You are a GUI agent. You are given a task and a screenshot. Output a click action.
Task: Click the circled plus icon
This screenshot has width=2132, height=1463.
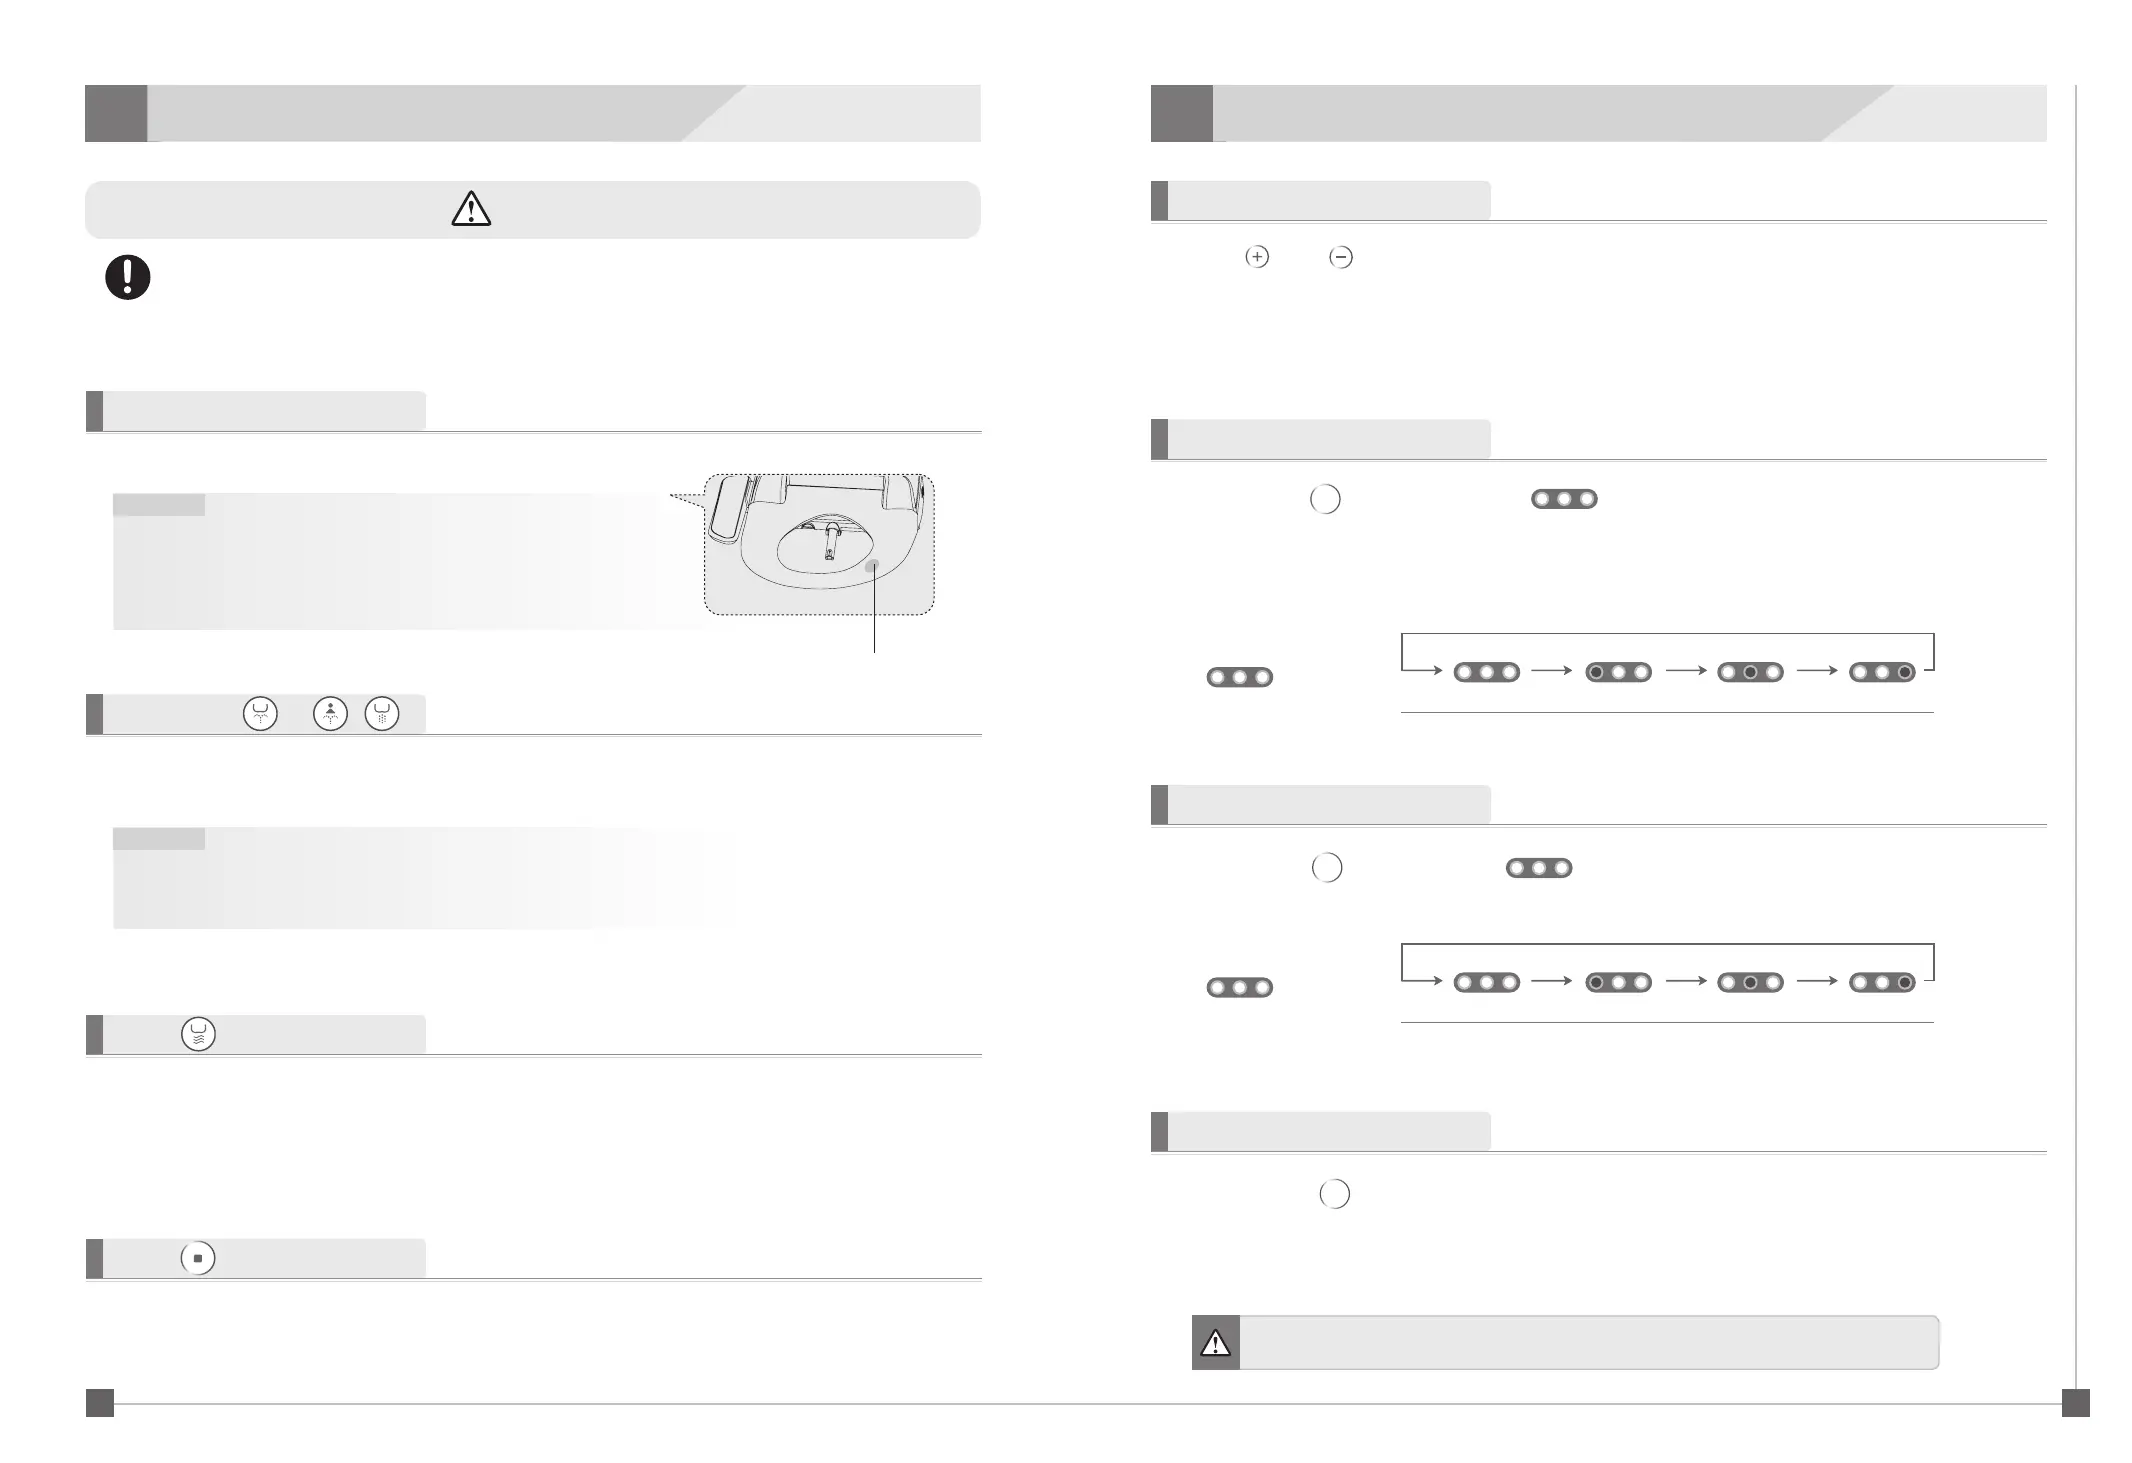pos(1257,257)
